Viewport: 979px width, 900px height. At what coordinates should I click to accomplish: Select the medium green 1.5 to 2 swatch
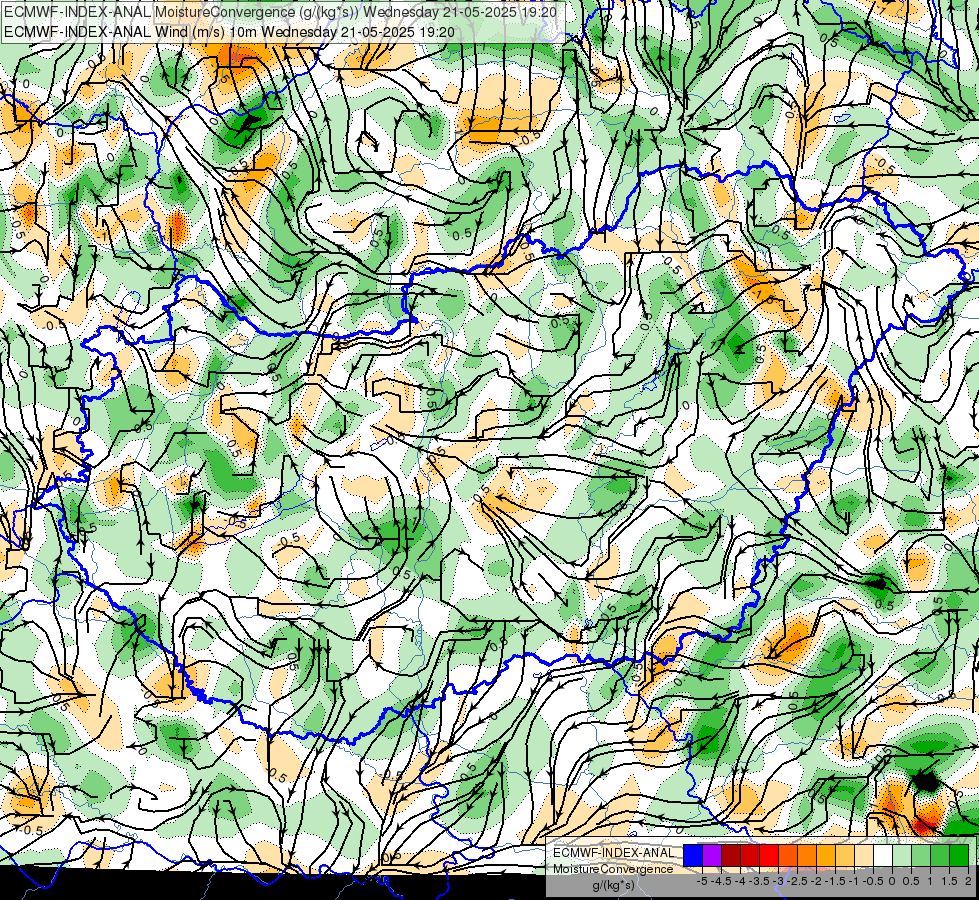(x=940, y=856)
